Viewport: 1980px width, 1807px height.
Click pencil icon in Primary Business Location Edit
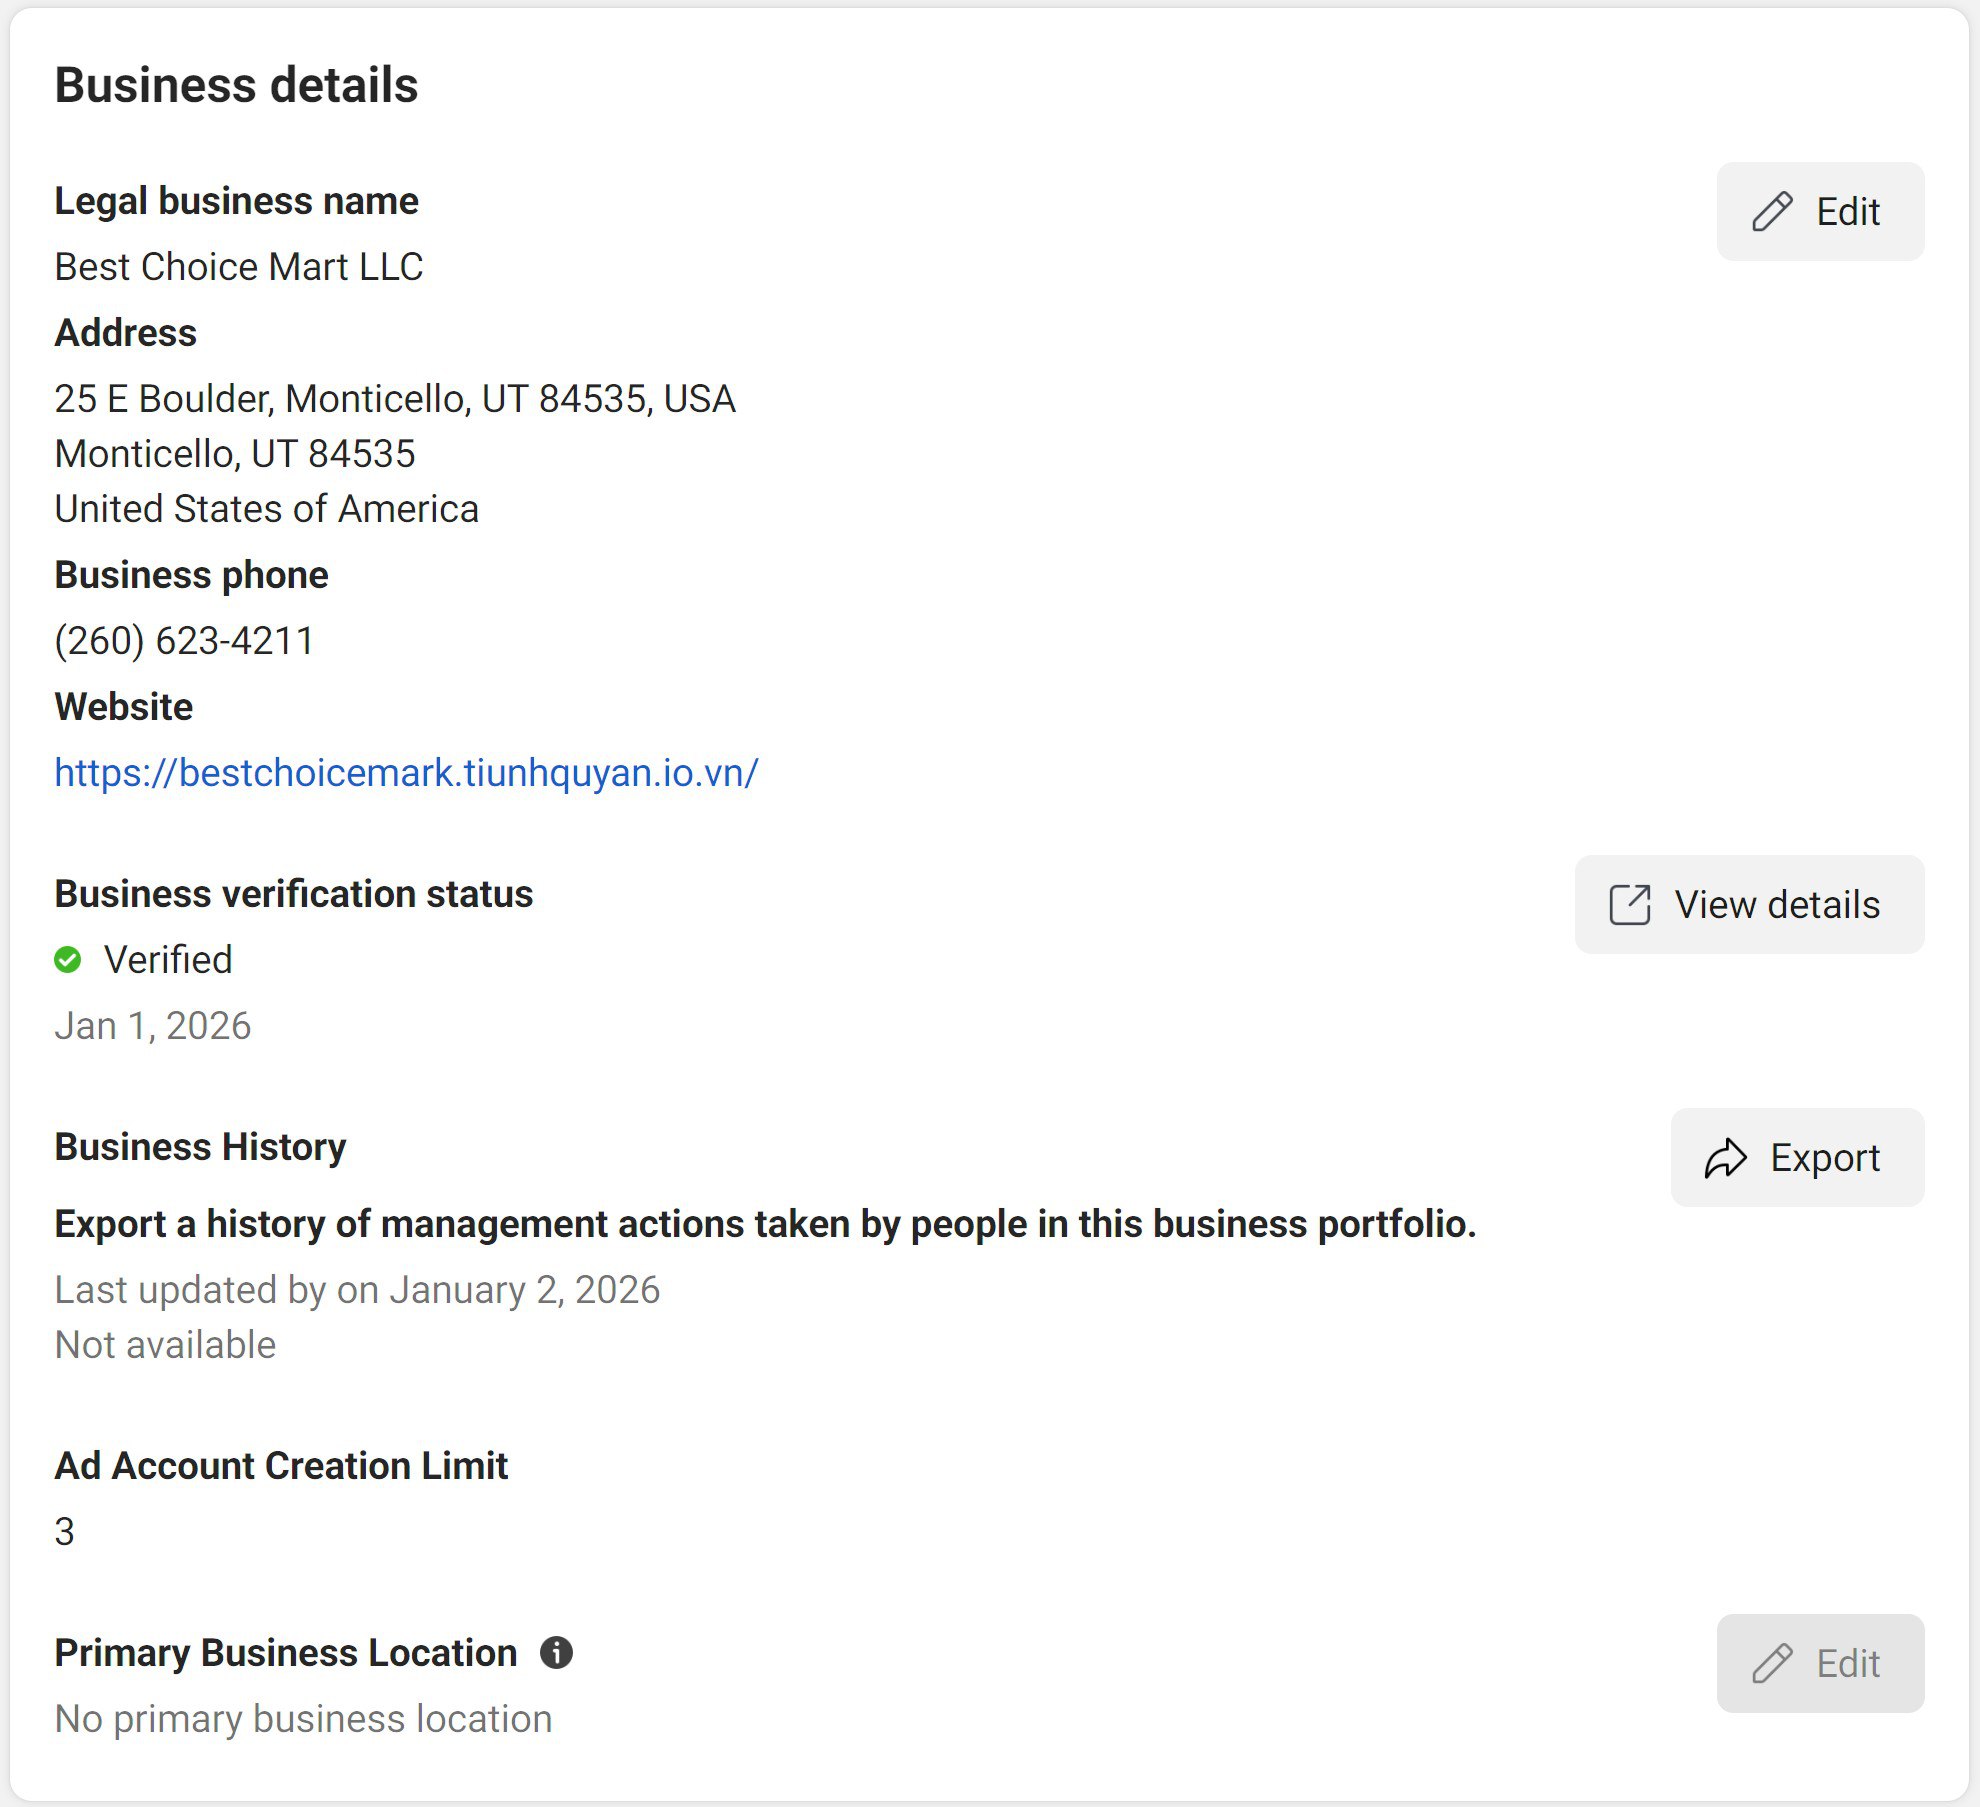coord(1771,1664)
